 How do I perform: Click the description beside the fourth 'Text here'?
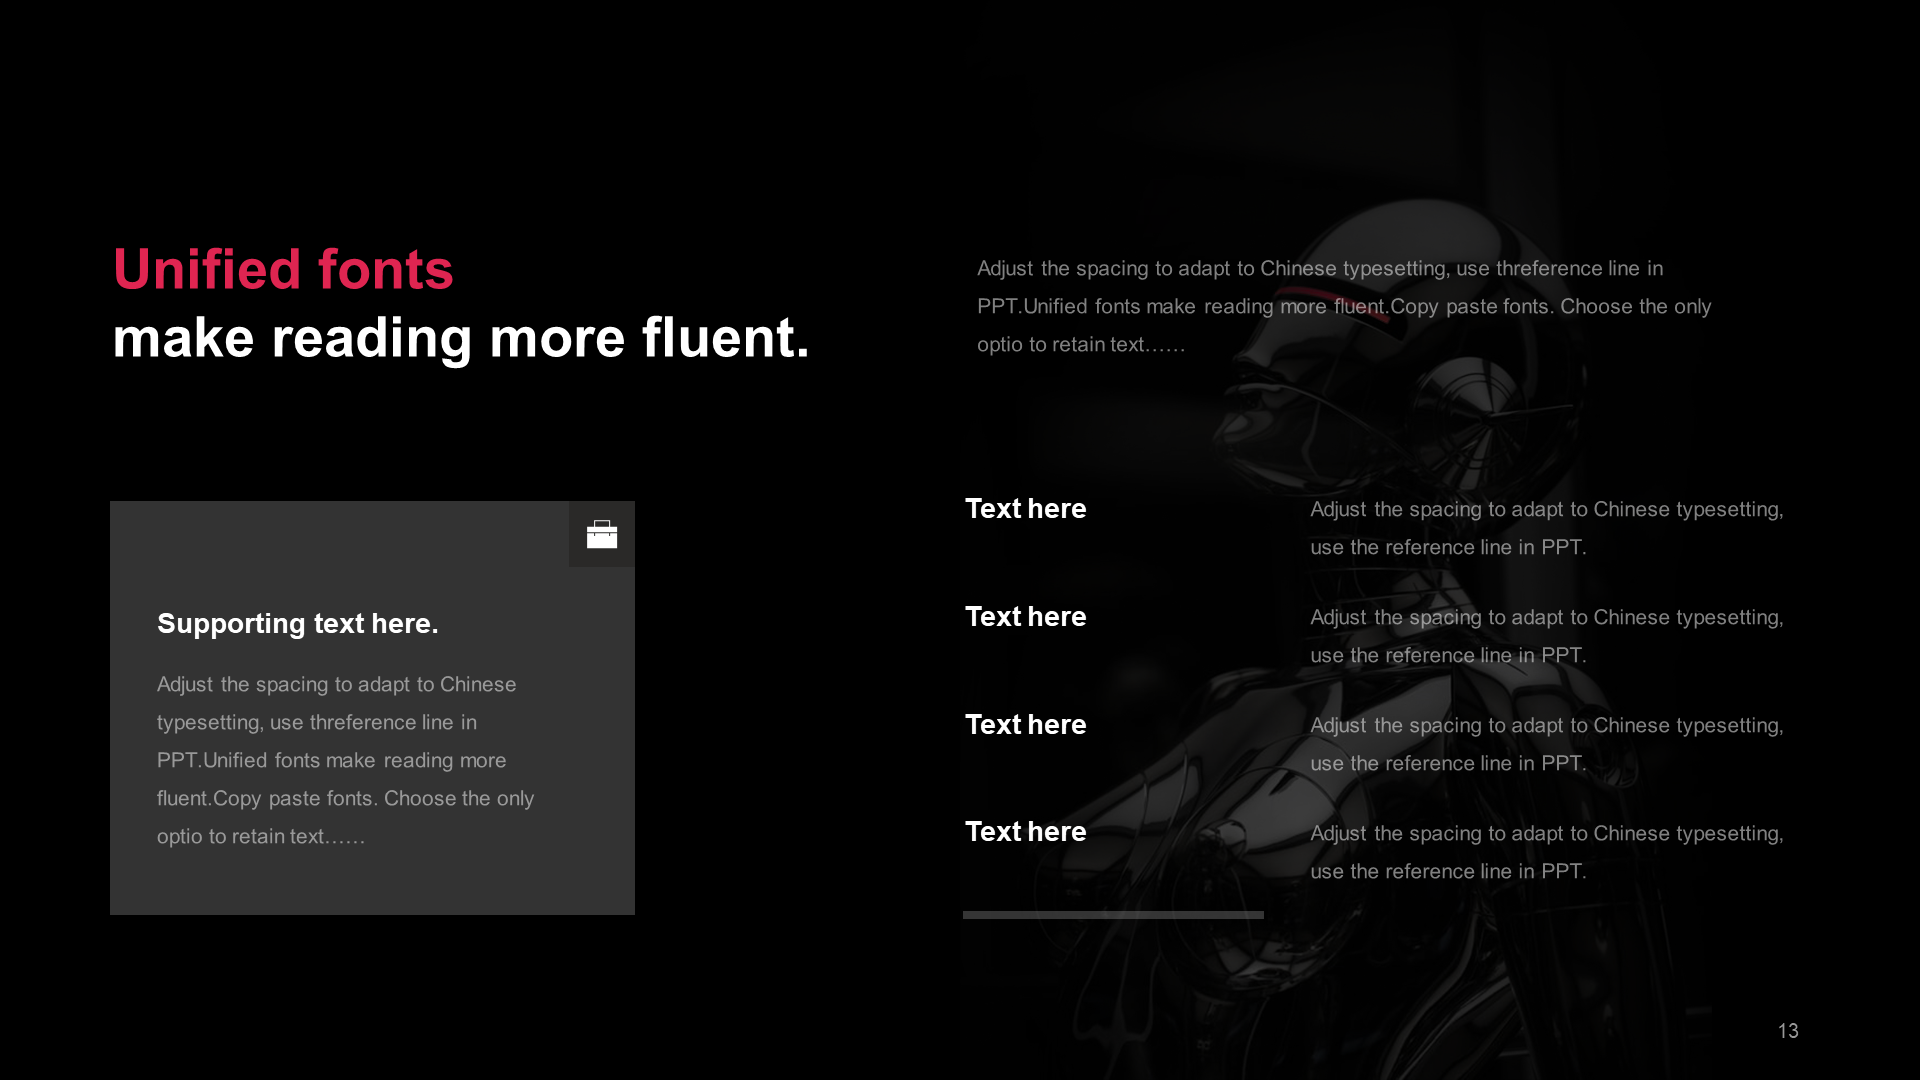pyautogui.click(x=1547, y=852)
